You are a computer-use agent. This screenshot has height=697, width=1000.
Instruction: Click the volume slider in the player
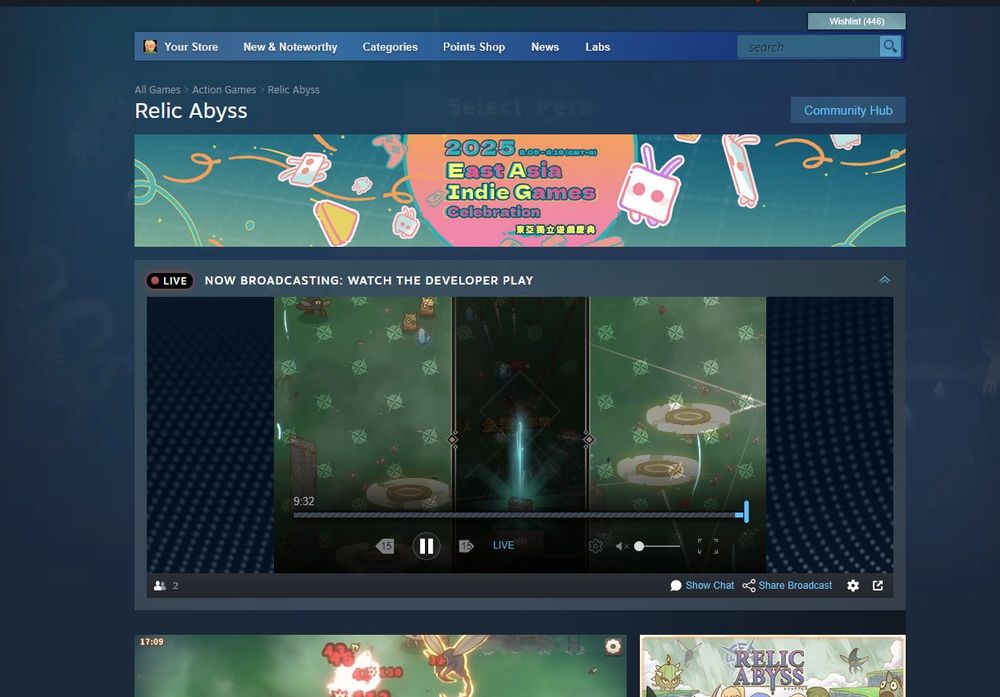(657, 546)
